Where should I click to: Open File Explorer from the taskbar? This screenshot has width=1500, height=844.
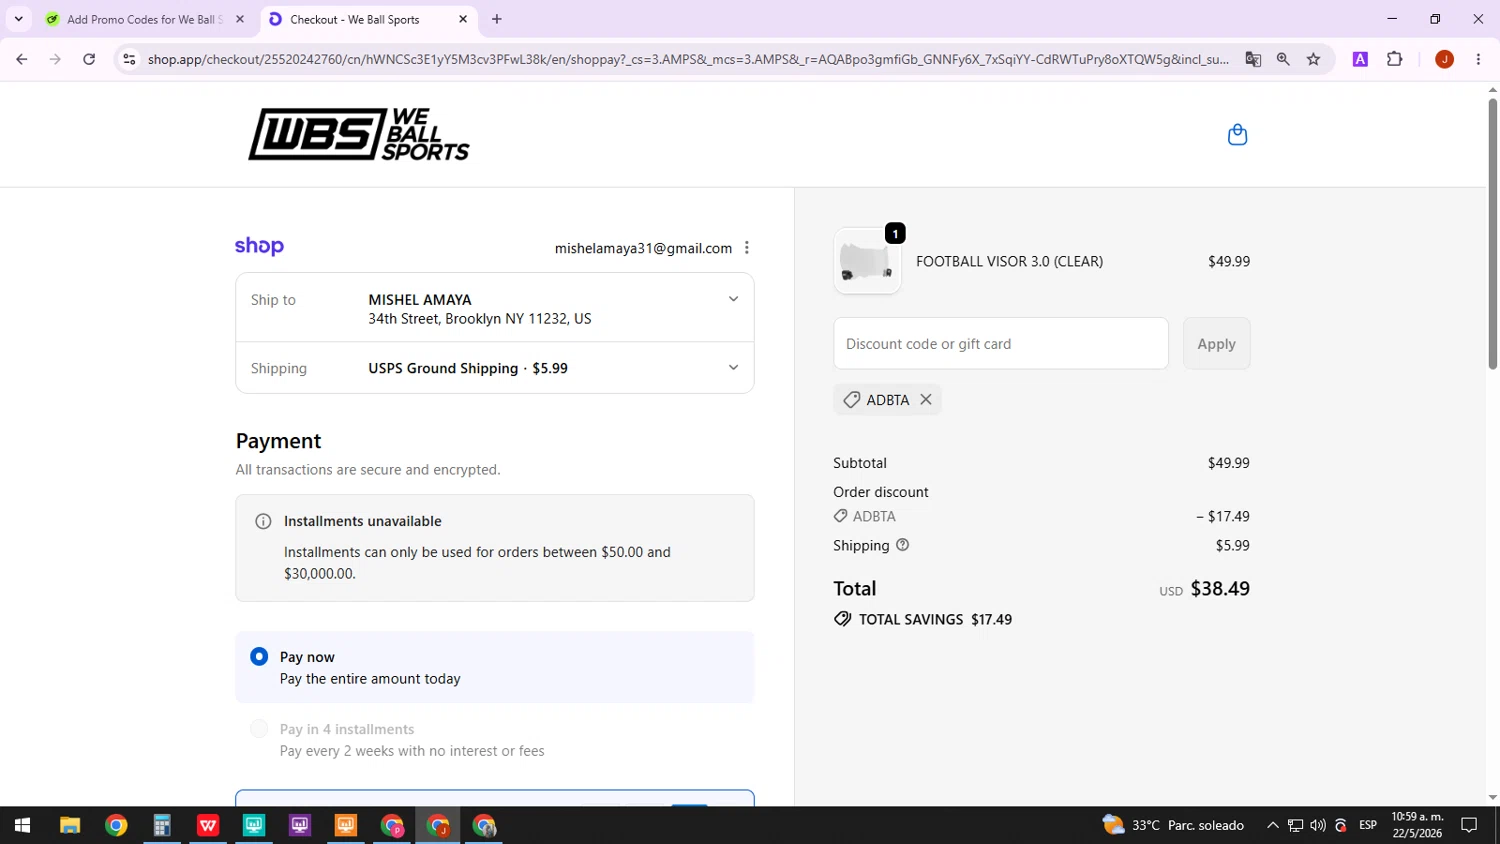click(69, 825)
